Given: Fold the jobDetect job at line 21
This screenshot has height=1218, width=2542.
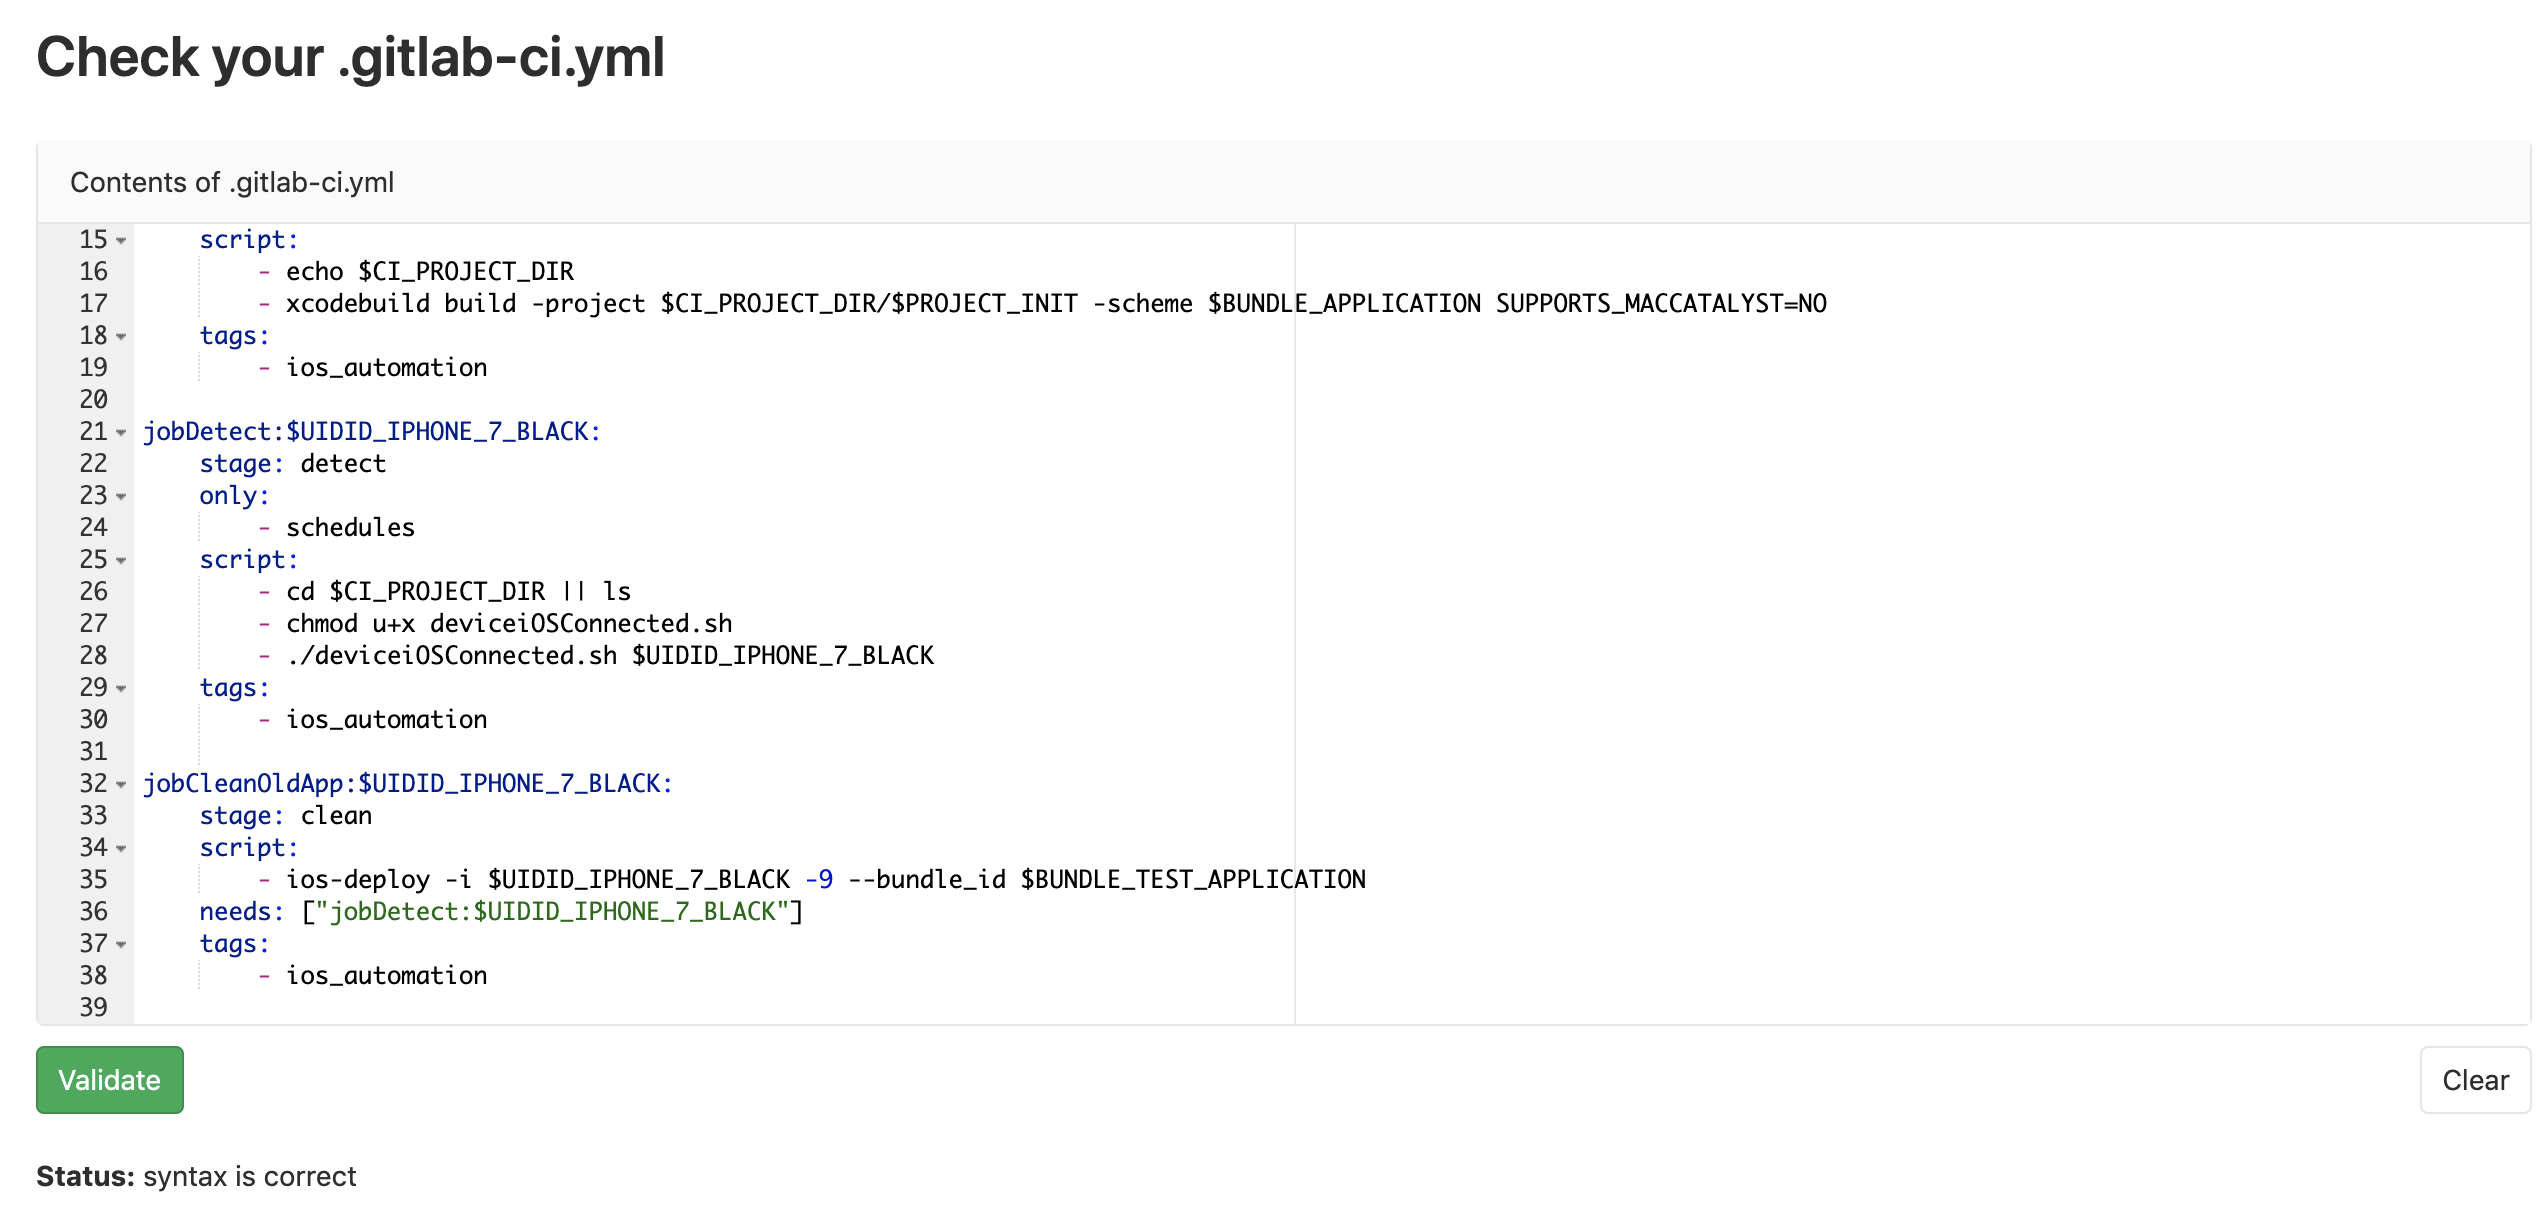Looking at the screenshot, I should click(121, 433).
